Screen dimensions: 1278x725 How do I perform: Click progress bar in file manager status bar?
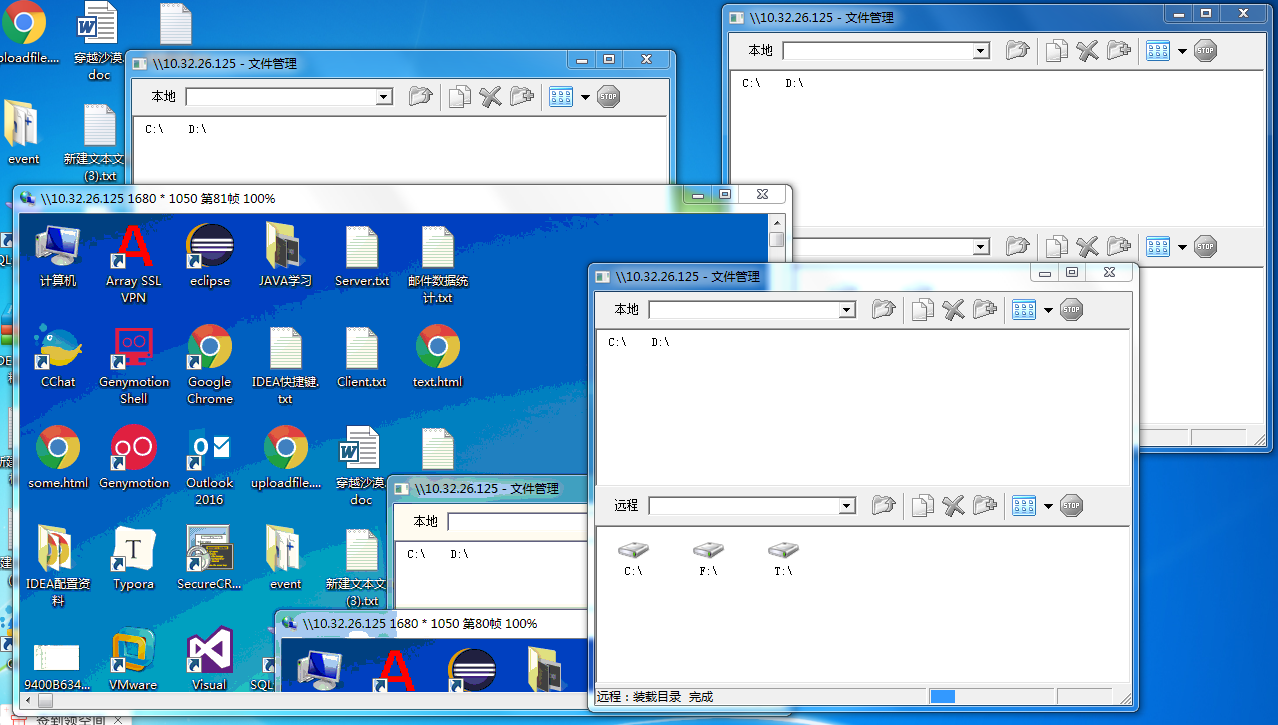[991, 696]
